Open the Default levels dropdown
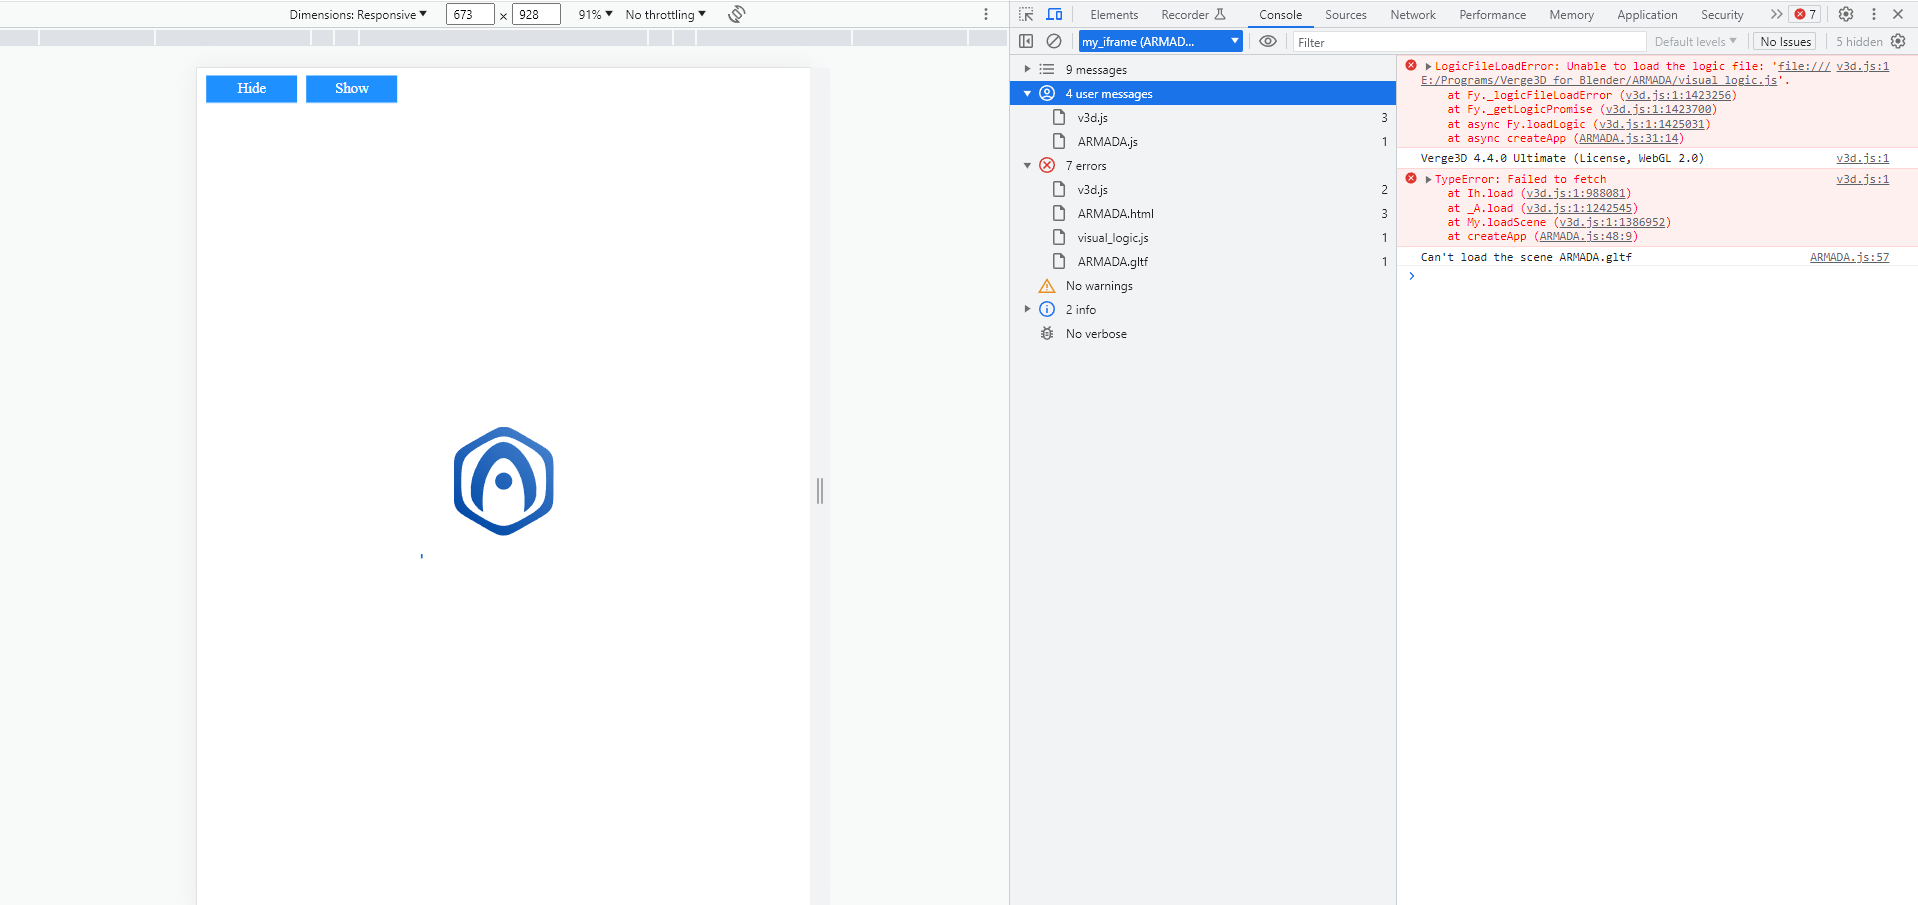 (x=1695, y=41)
